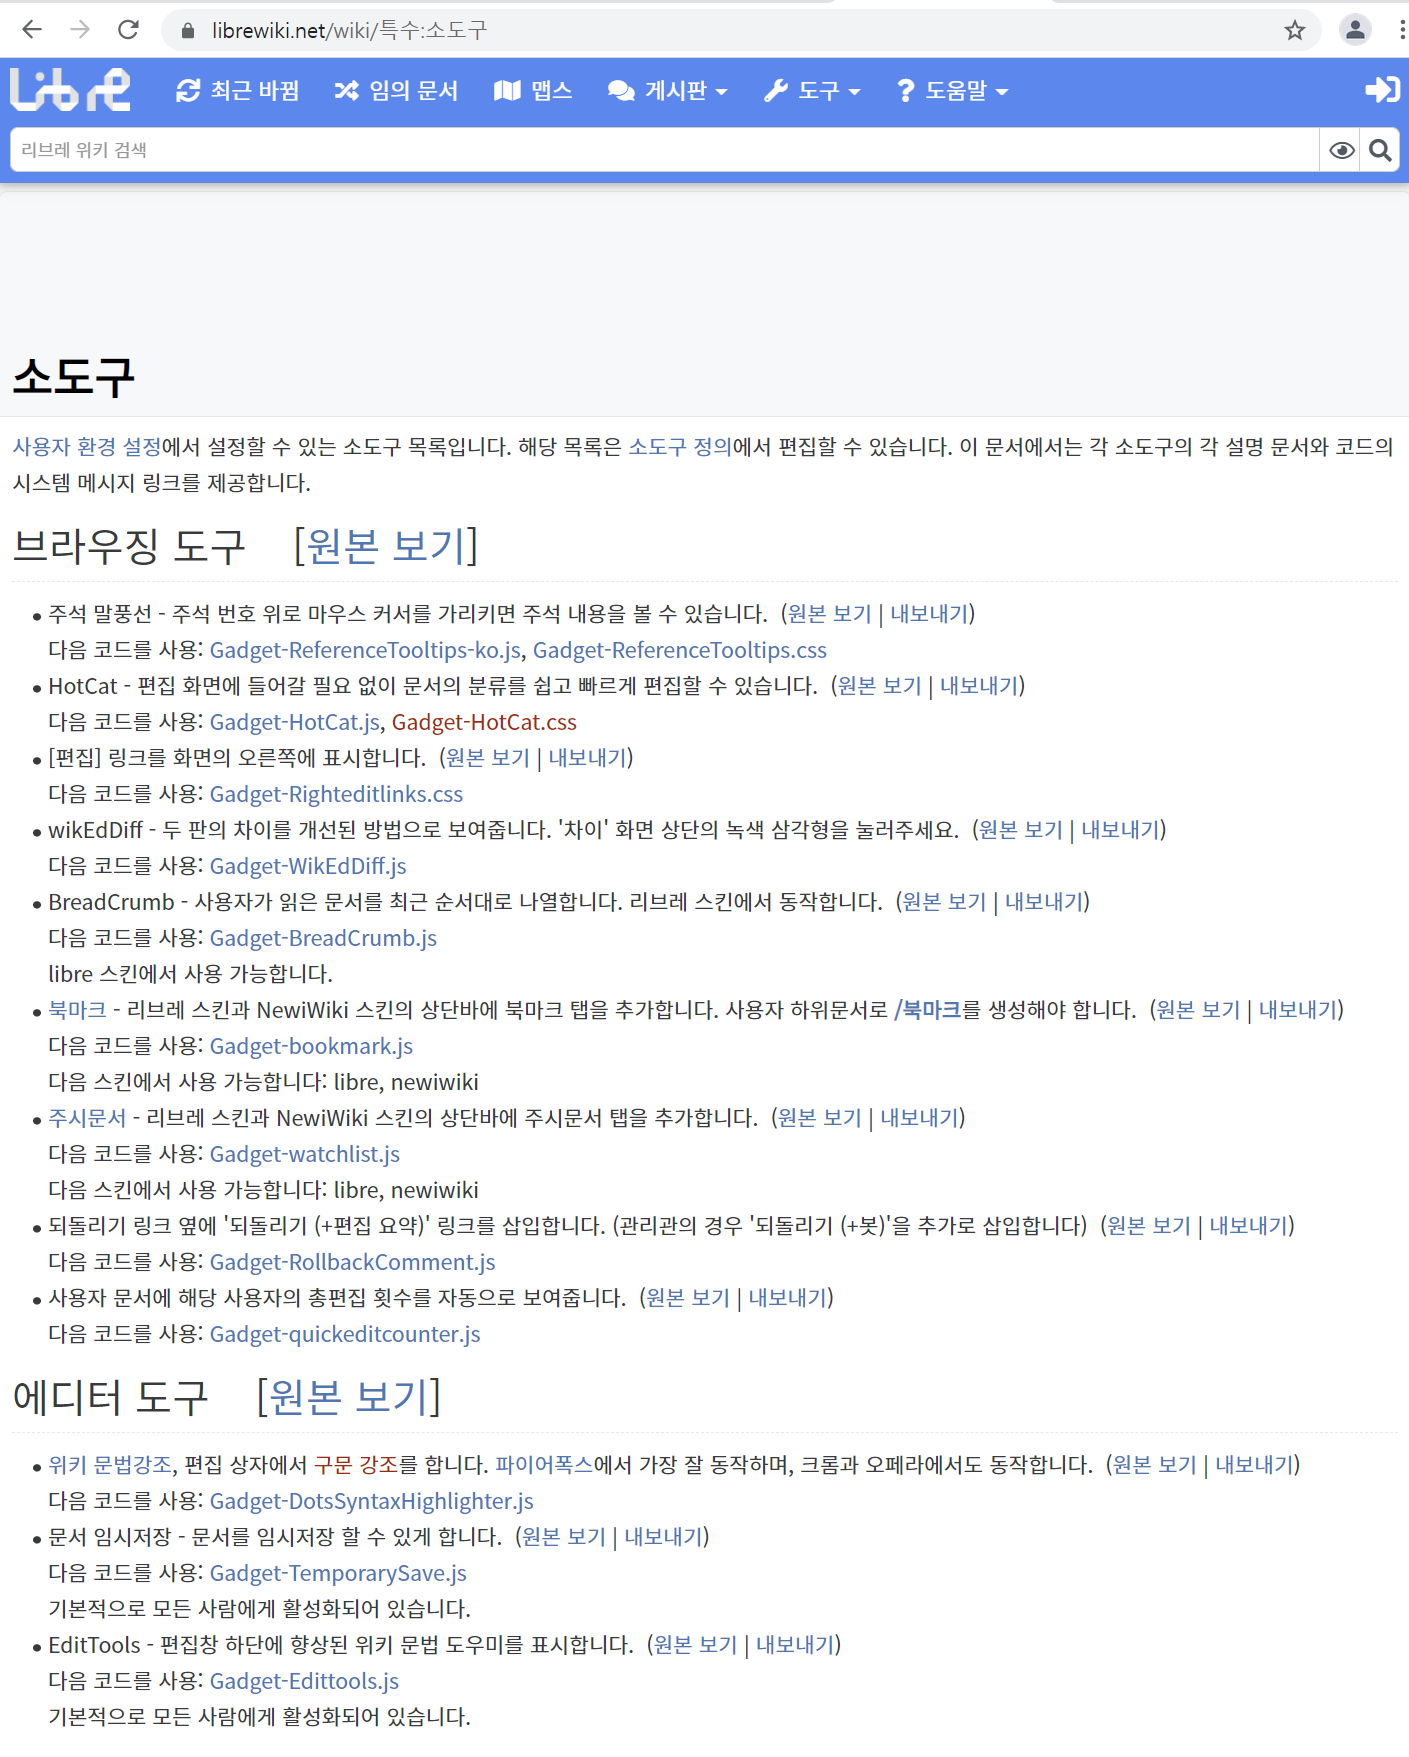Open 위키 문법강조 link

point(110,1465)
